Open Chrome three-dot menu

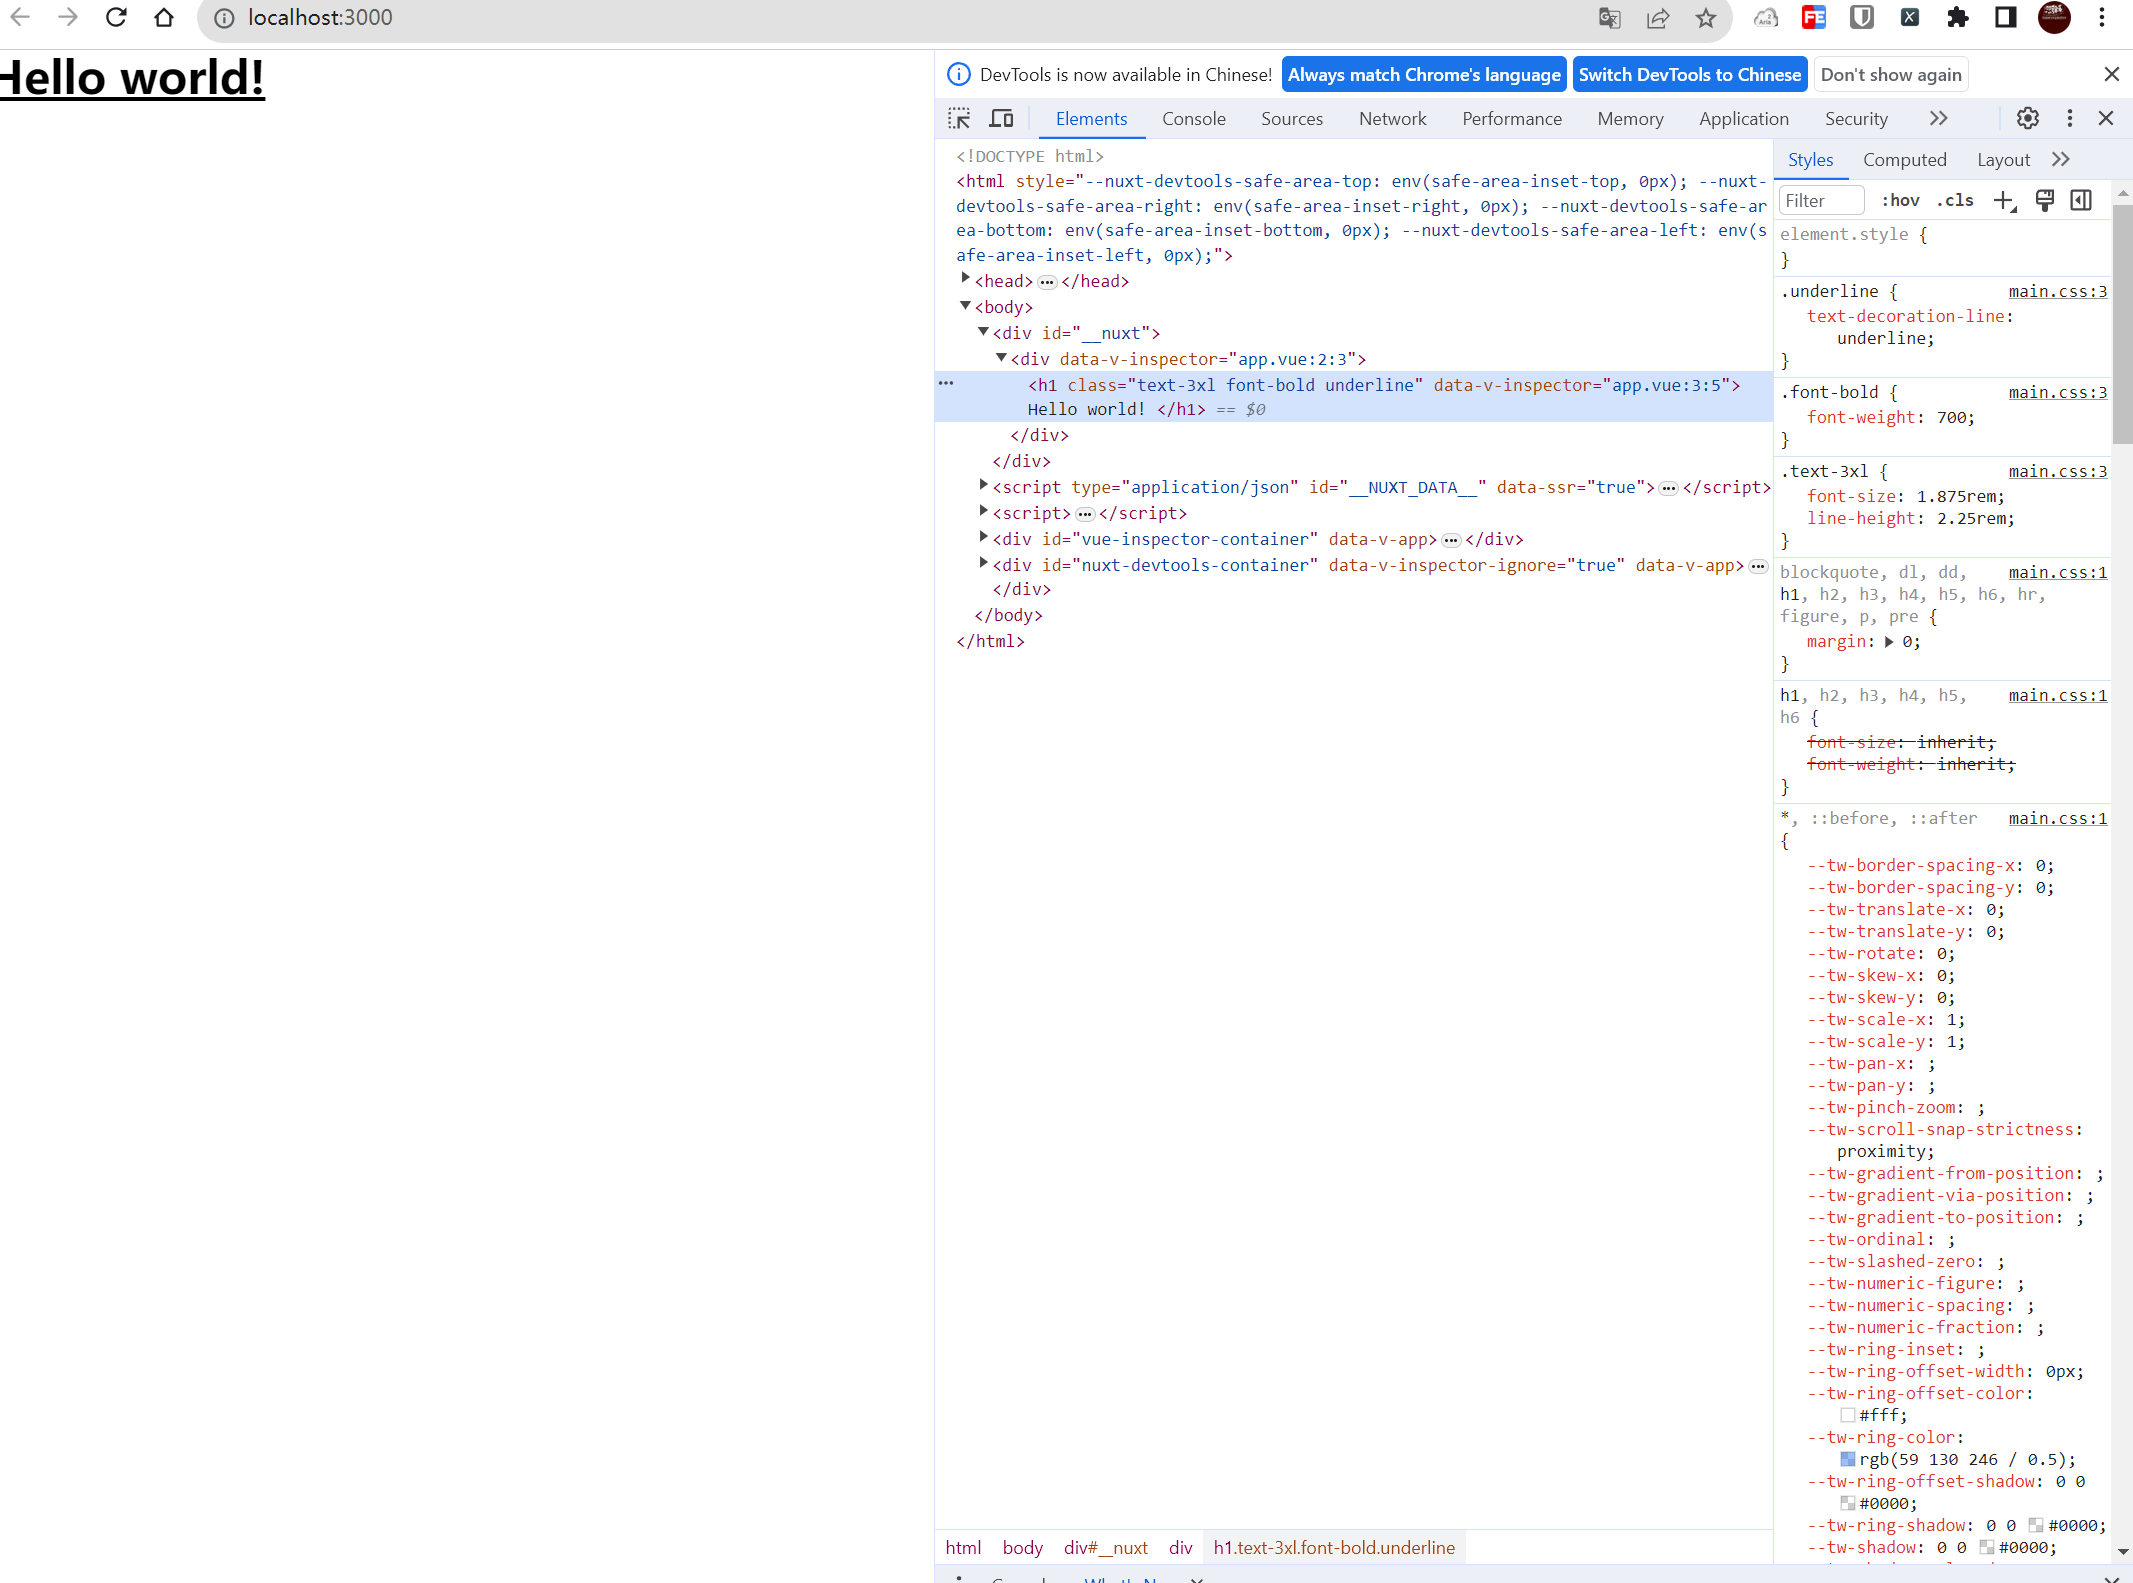(2102, 17)
